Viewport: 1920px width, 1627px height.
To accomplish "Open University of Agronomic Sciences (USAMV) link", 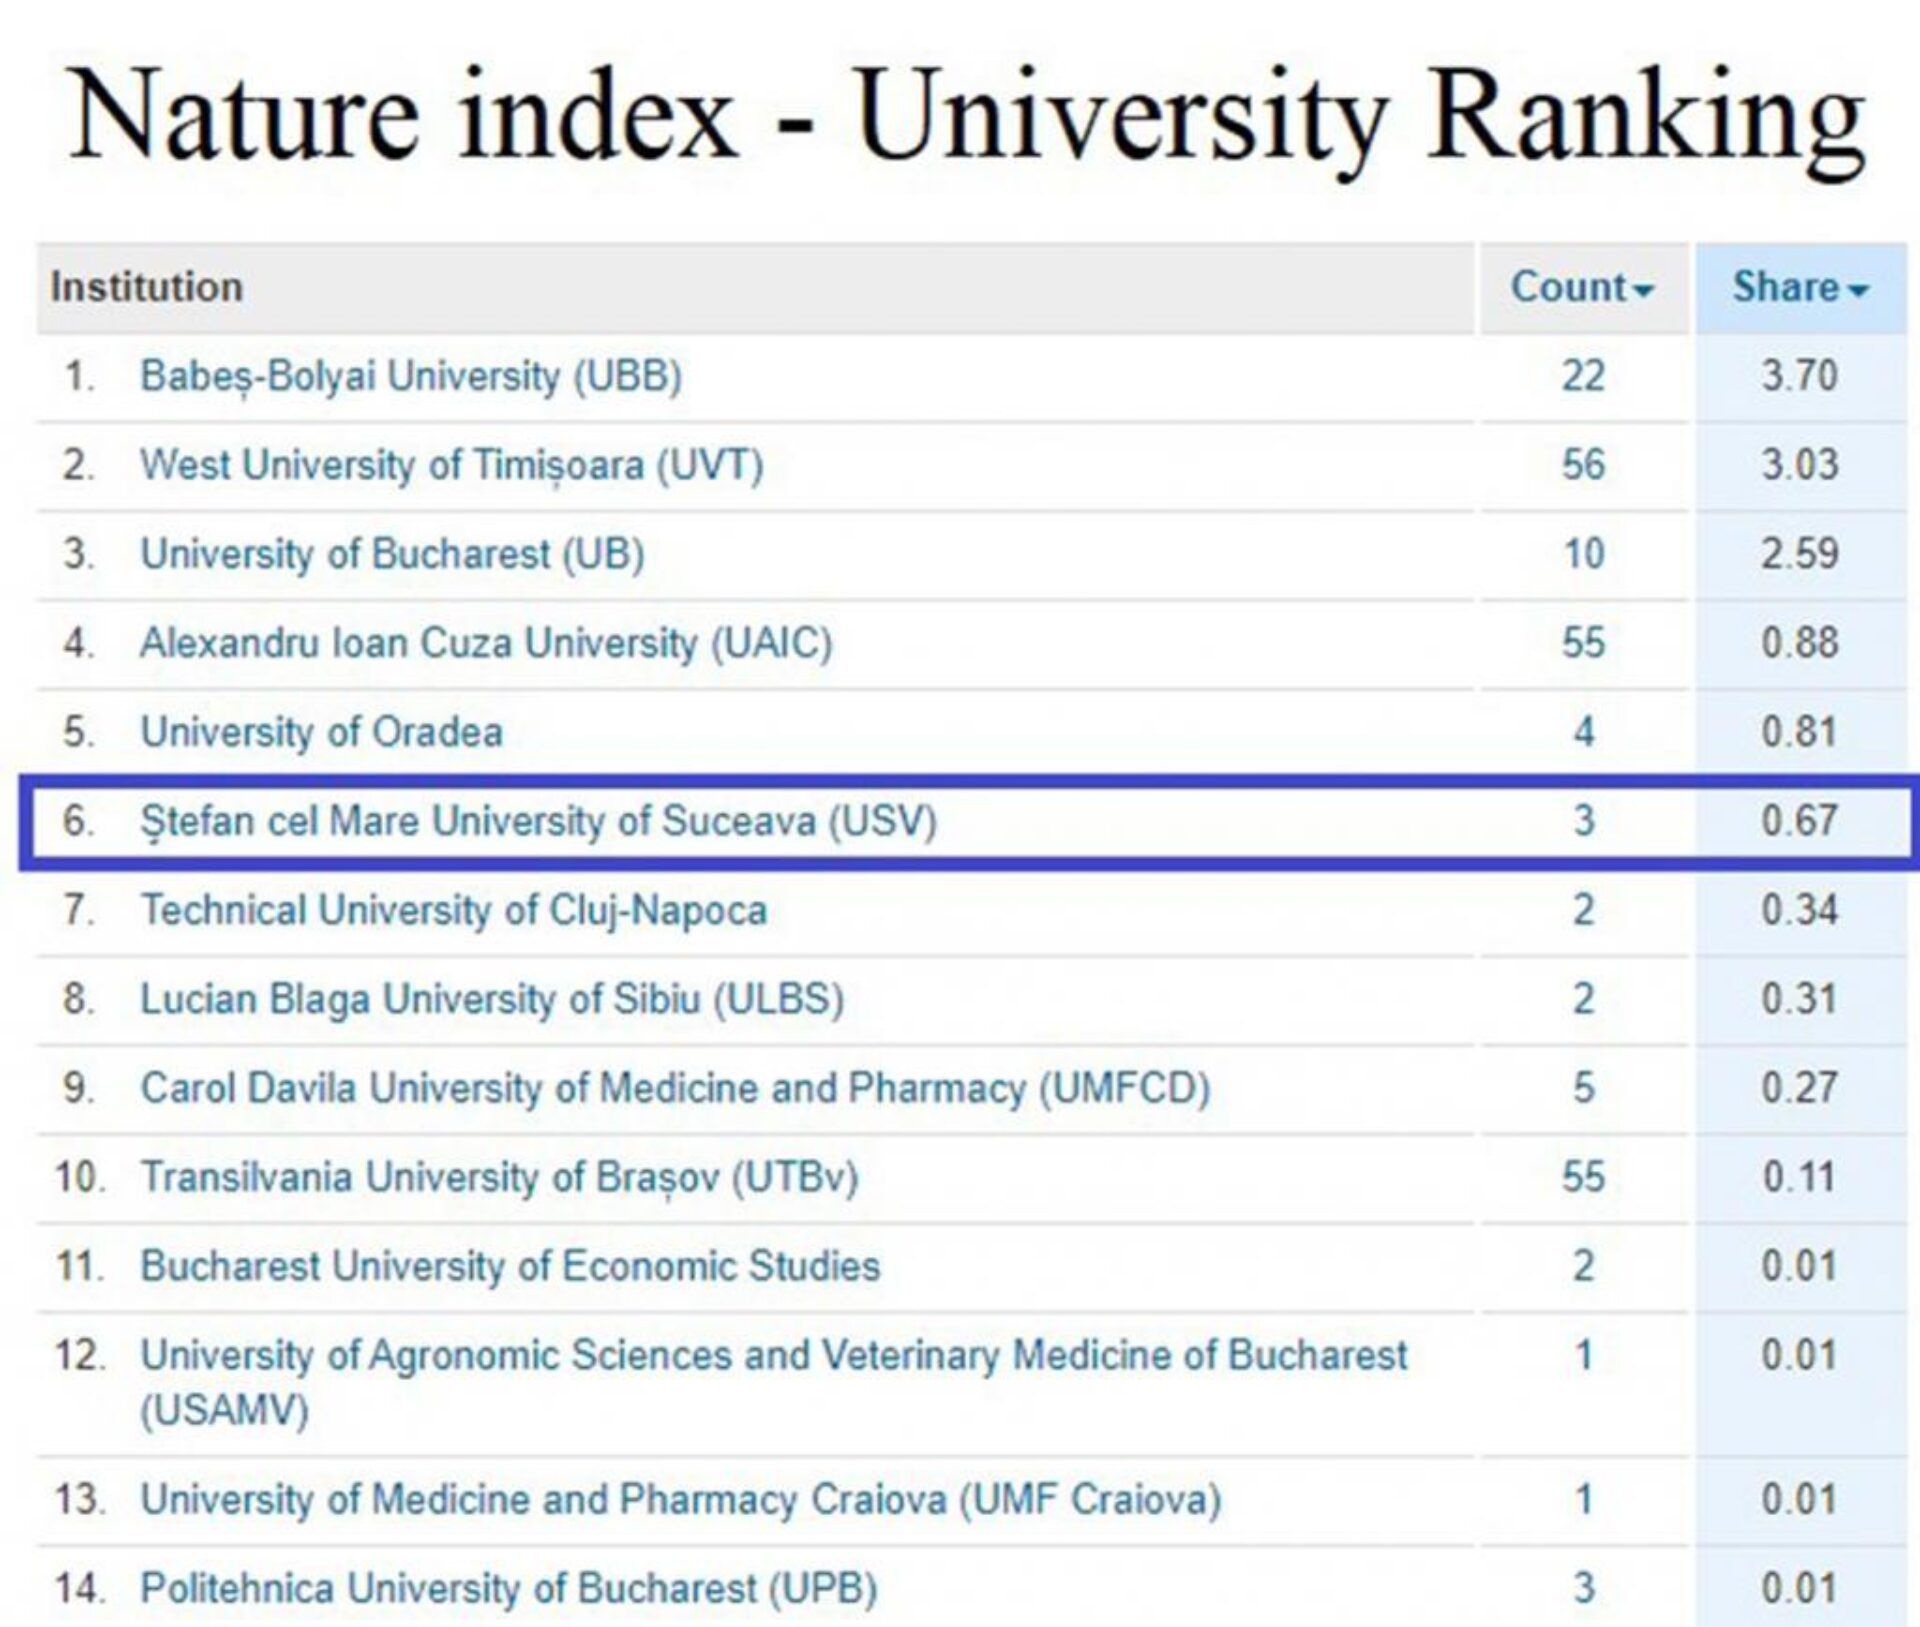I will [773, 1355].
